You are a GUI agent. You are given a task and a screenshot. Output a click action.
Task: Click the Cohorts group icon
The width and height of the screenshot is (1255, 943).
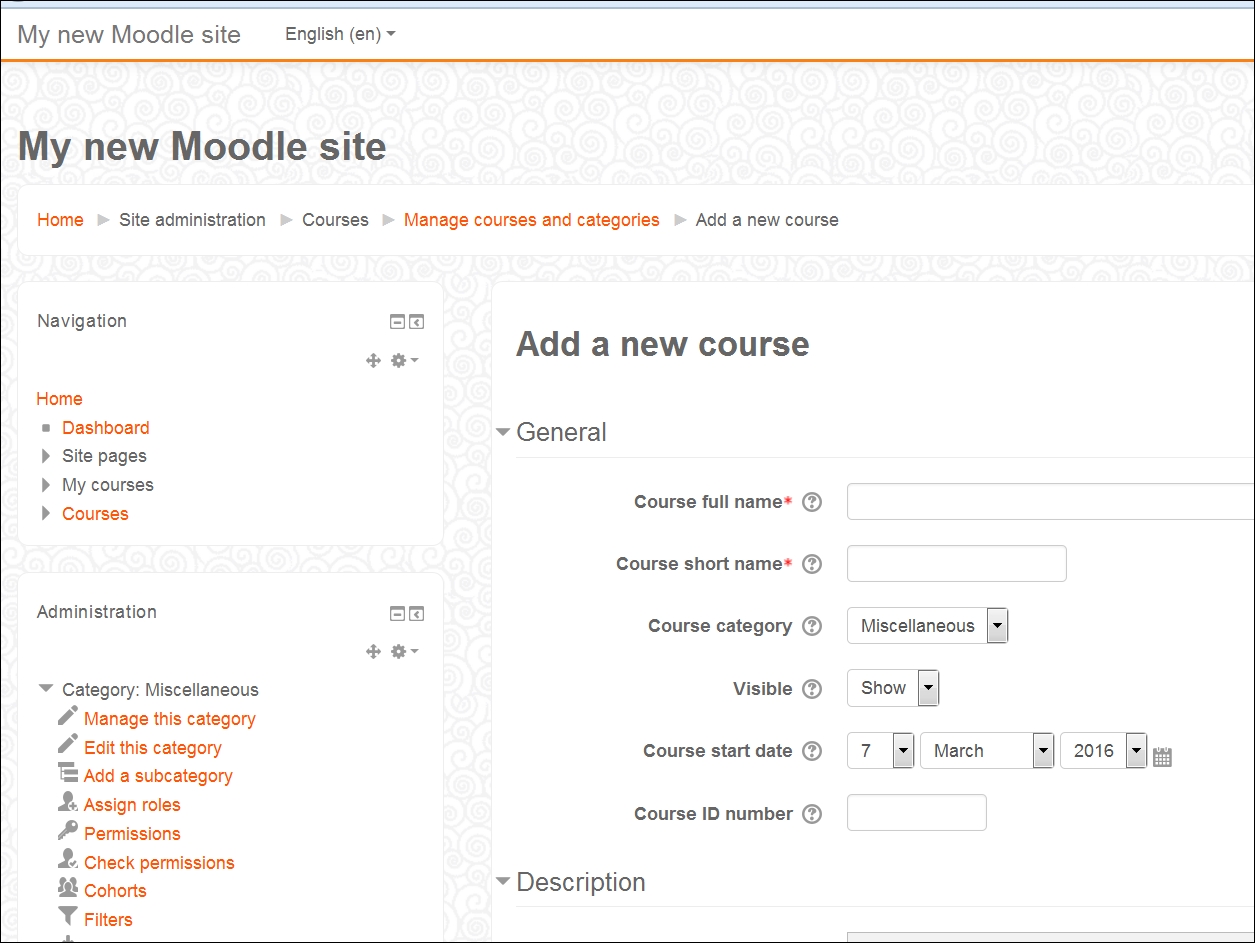[x=68, y=888]
